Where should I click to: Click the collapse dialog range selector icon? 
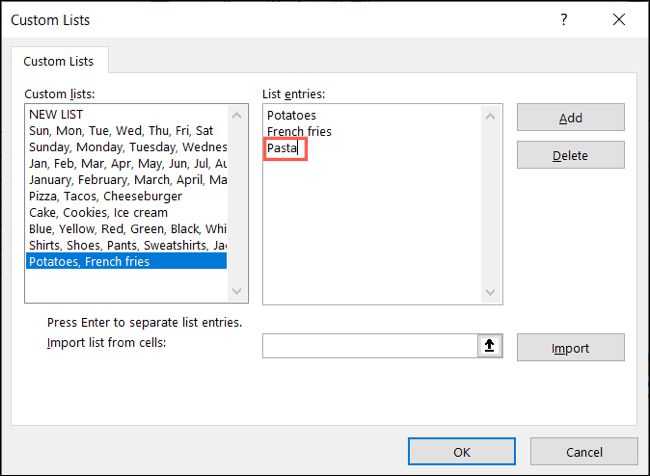[490, 347]
